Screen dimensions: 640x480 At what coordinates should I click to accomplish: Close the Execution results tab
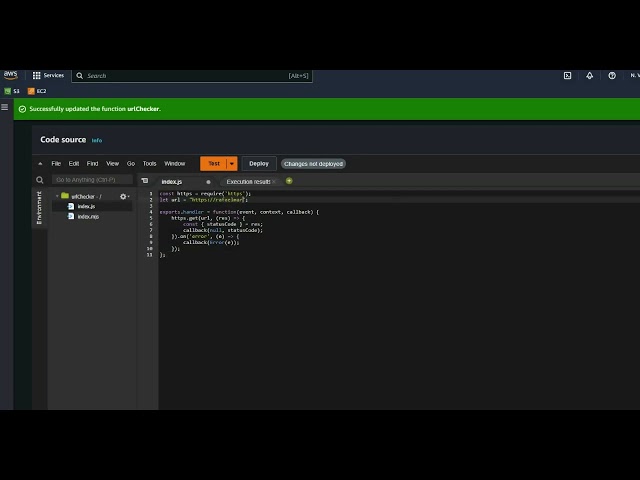click(x=274, y=182)
